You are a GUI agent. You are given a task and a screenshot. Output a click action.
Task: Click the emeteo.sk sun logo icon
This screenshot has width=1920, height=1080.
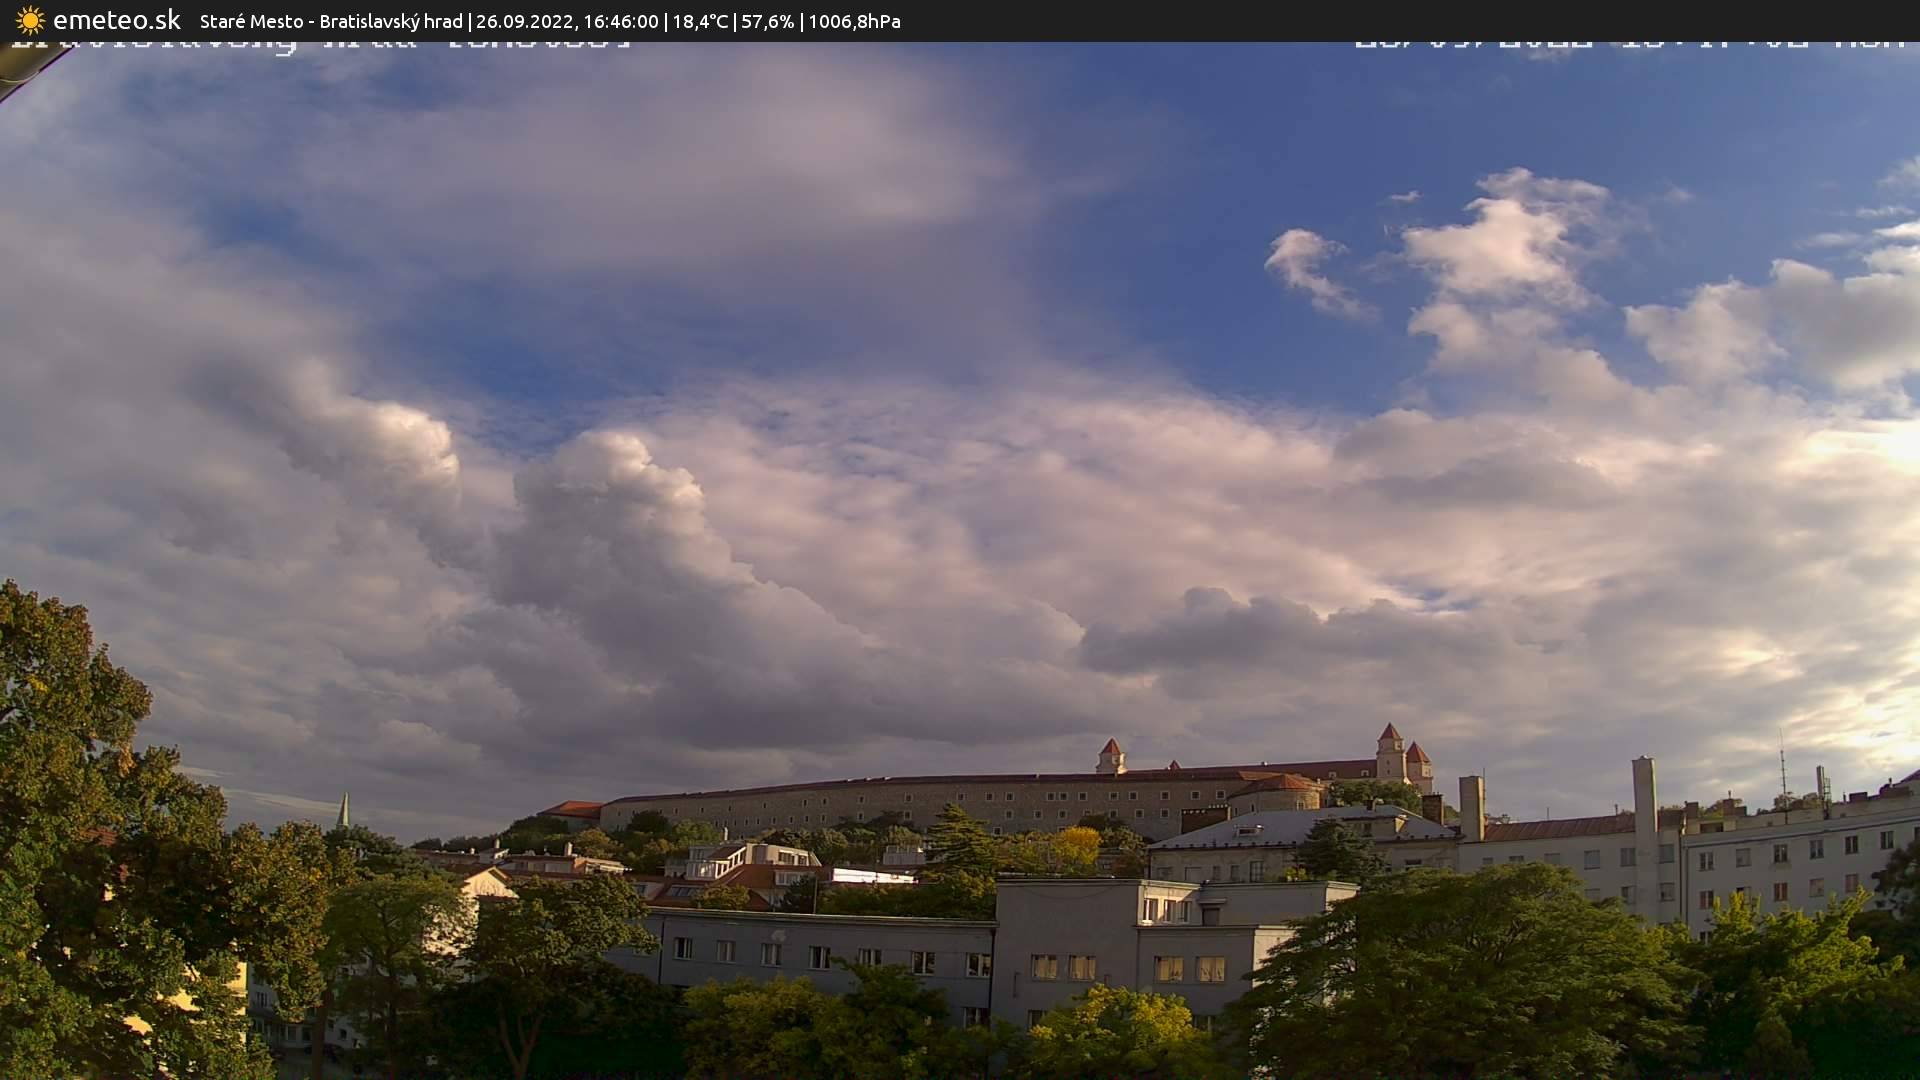click(30, 20)
